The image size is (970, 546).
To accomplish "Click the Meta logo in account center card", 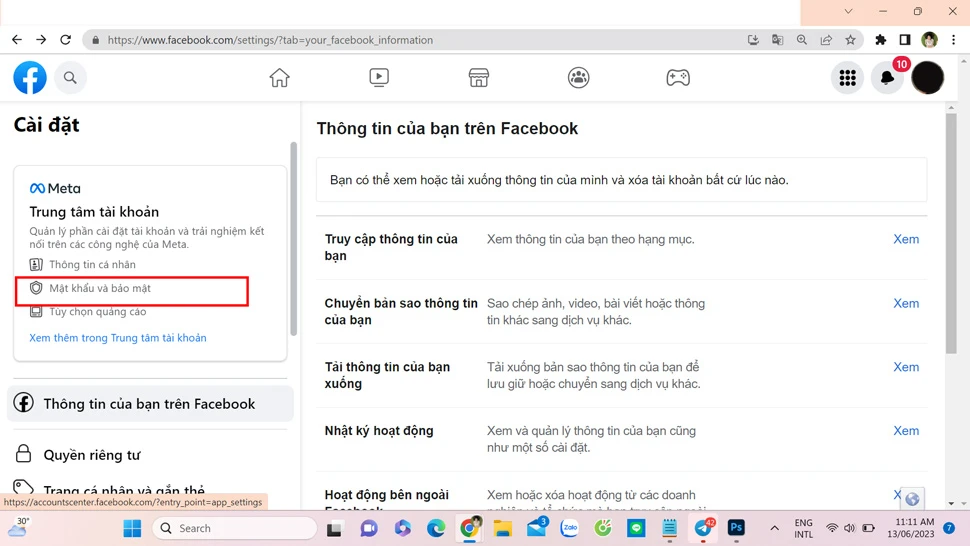I will pyautogui.click(x=55, y=188).
